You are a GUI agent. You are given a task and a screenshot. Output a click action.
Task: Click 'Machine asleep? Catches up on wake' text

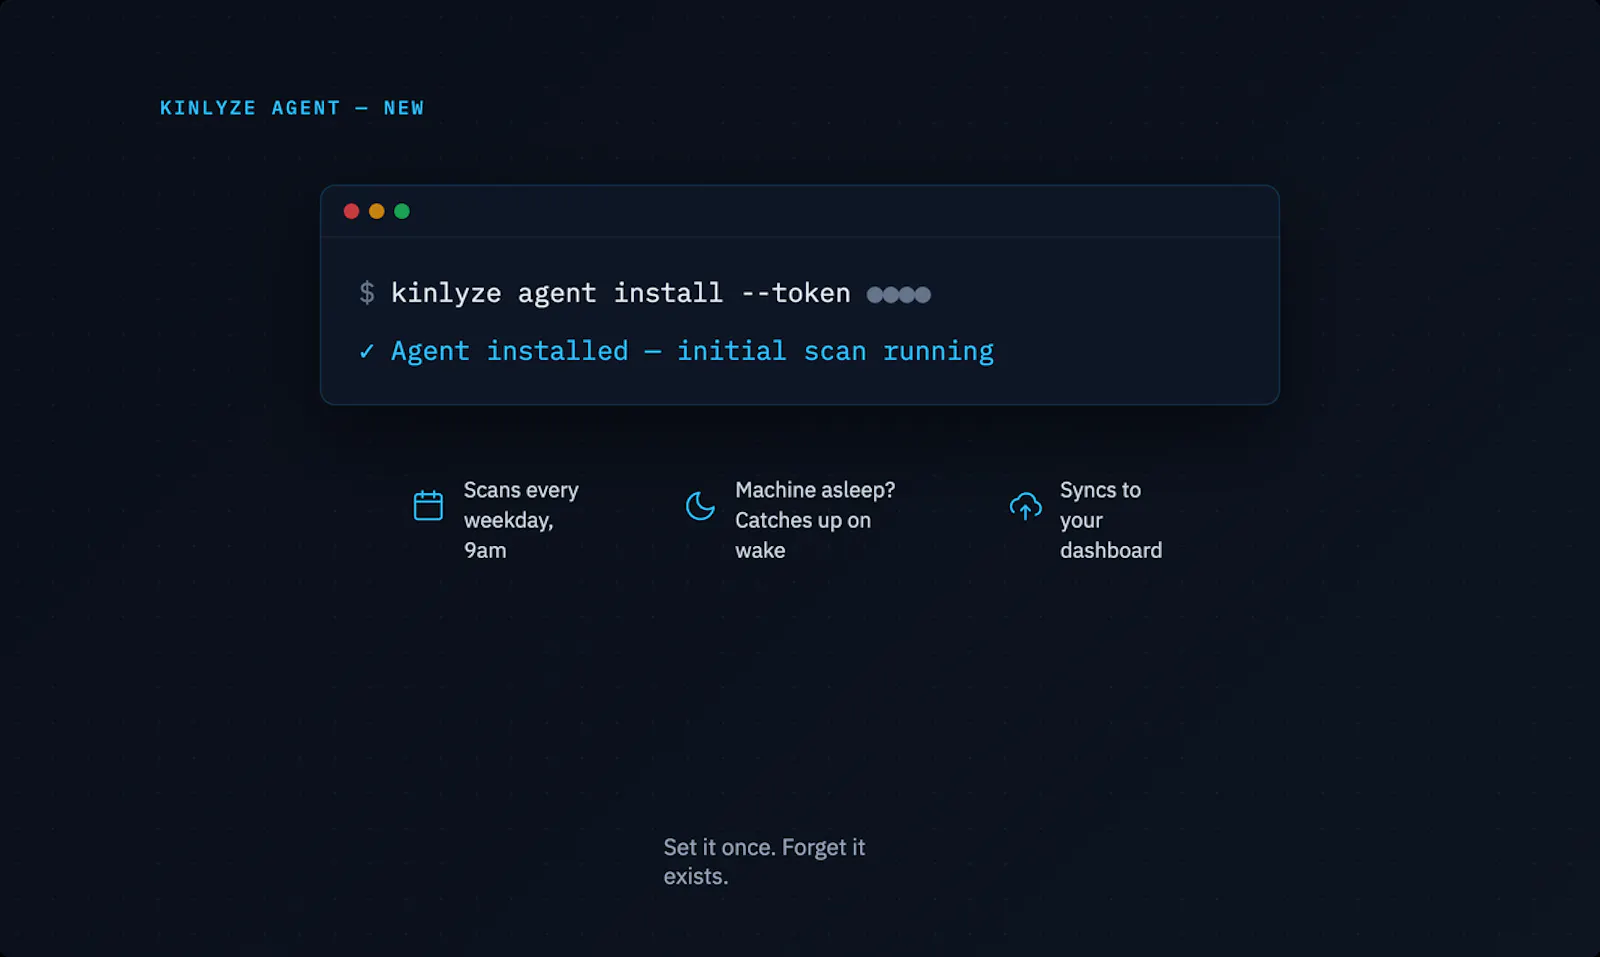[815, 520]
